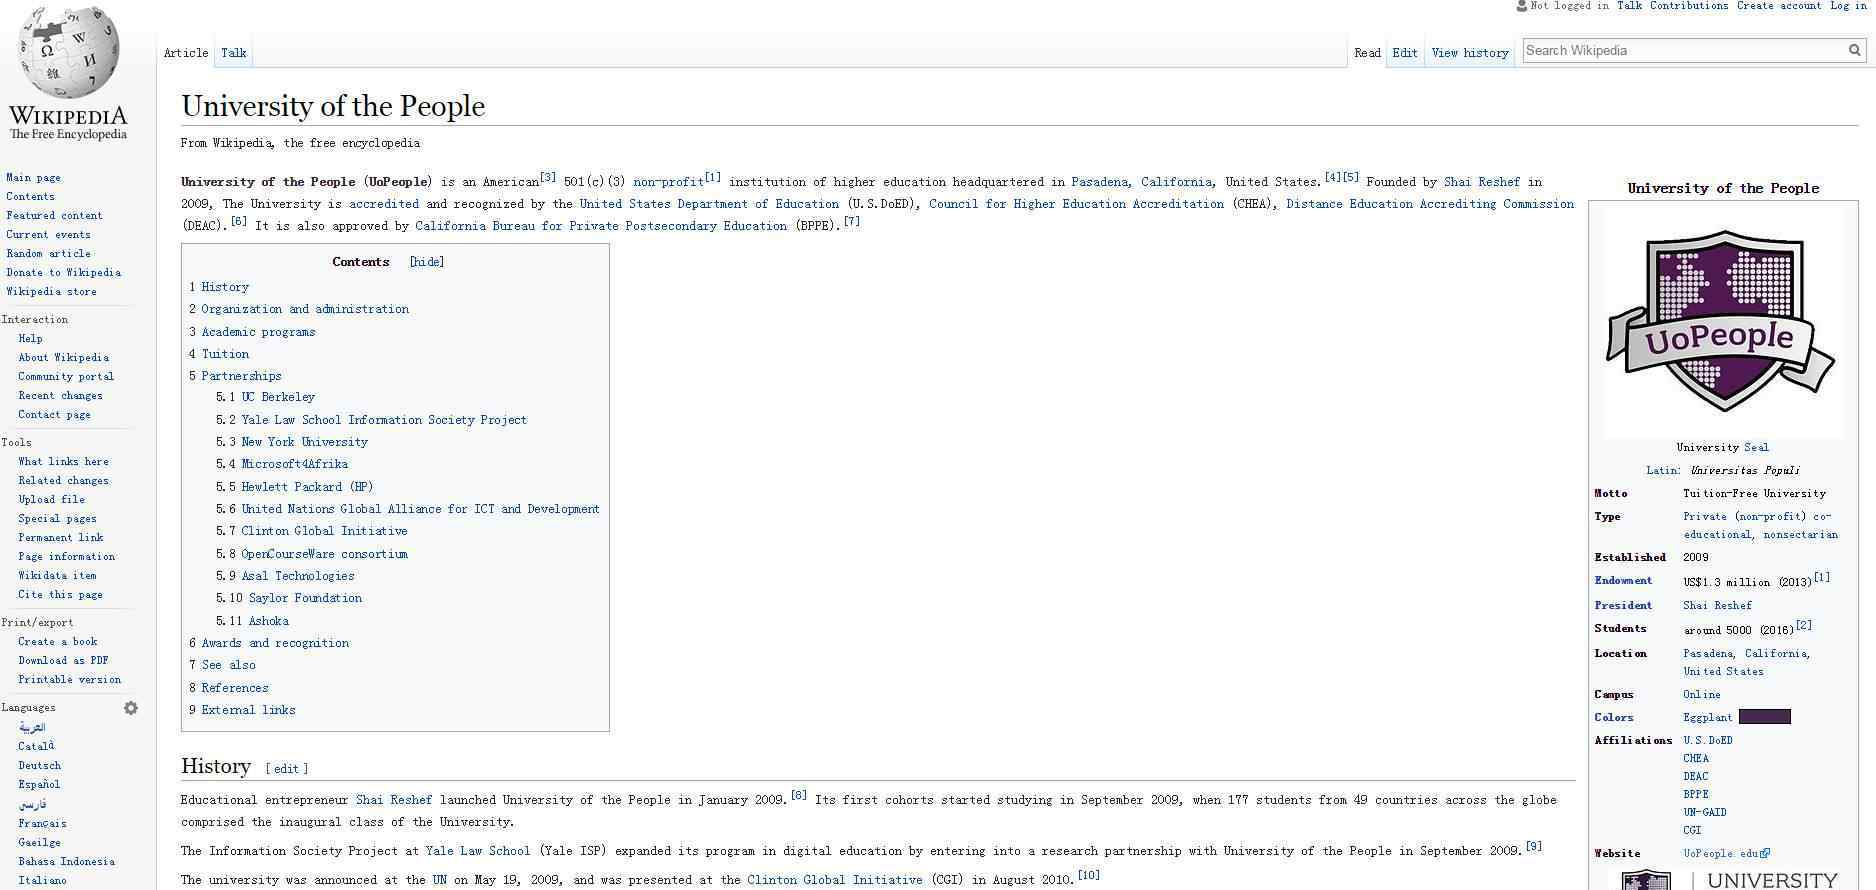The image size is (1876, 890).
Task: Open Download as PDF link
Action: (x=63, y=661)
